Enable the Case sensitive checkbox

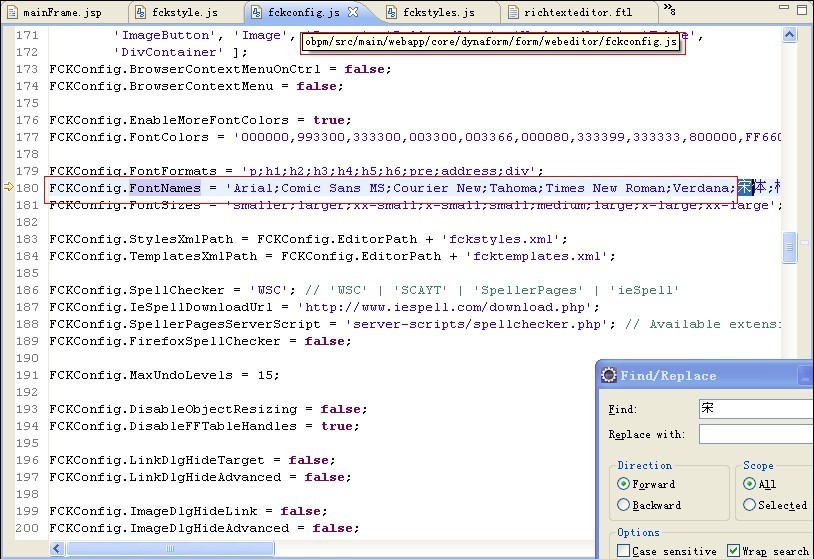(624, 551)
